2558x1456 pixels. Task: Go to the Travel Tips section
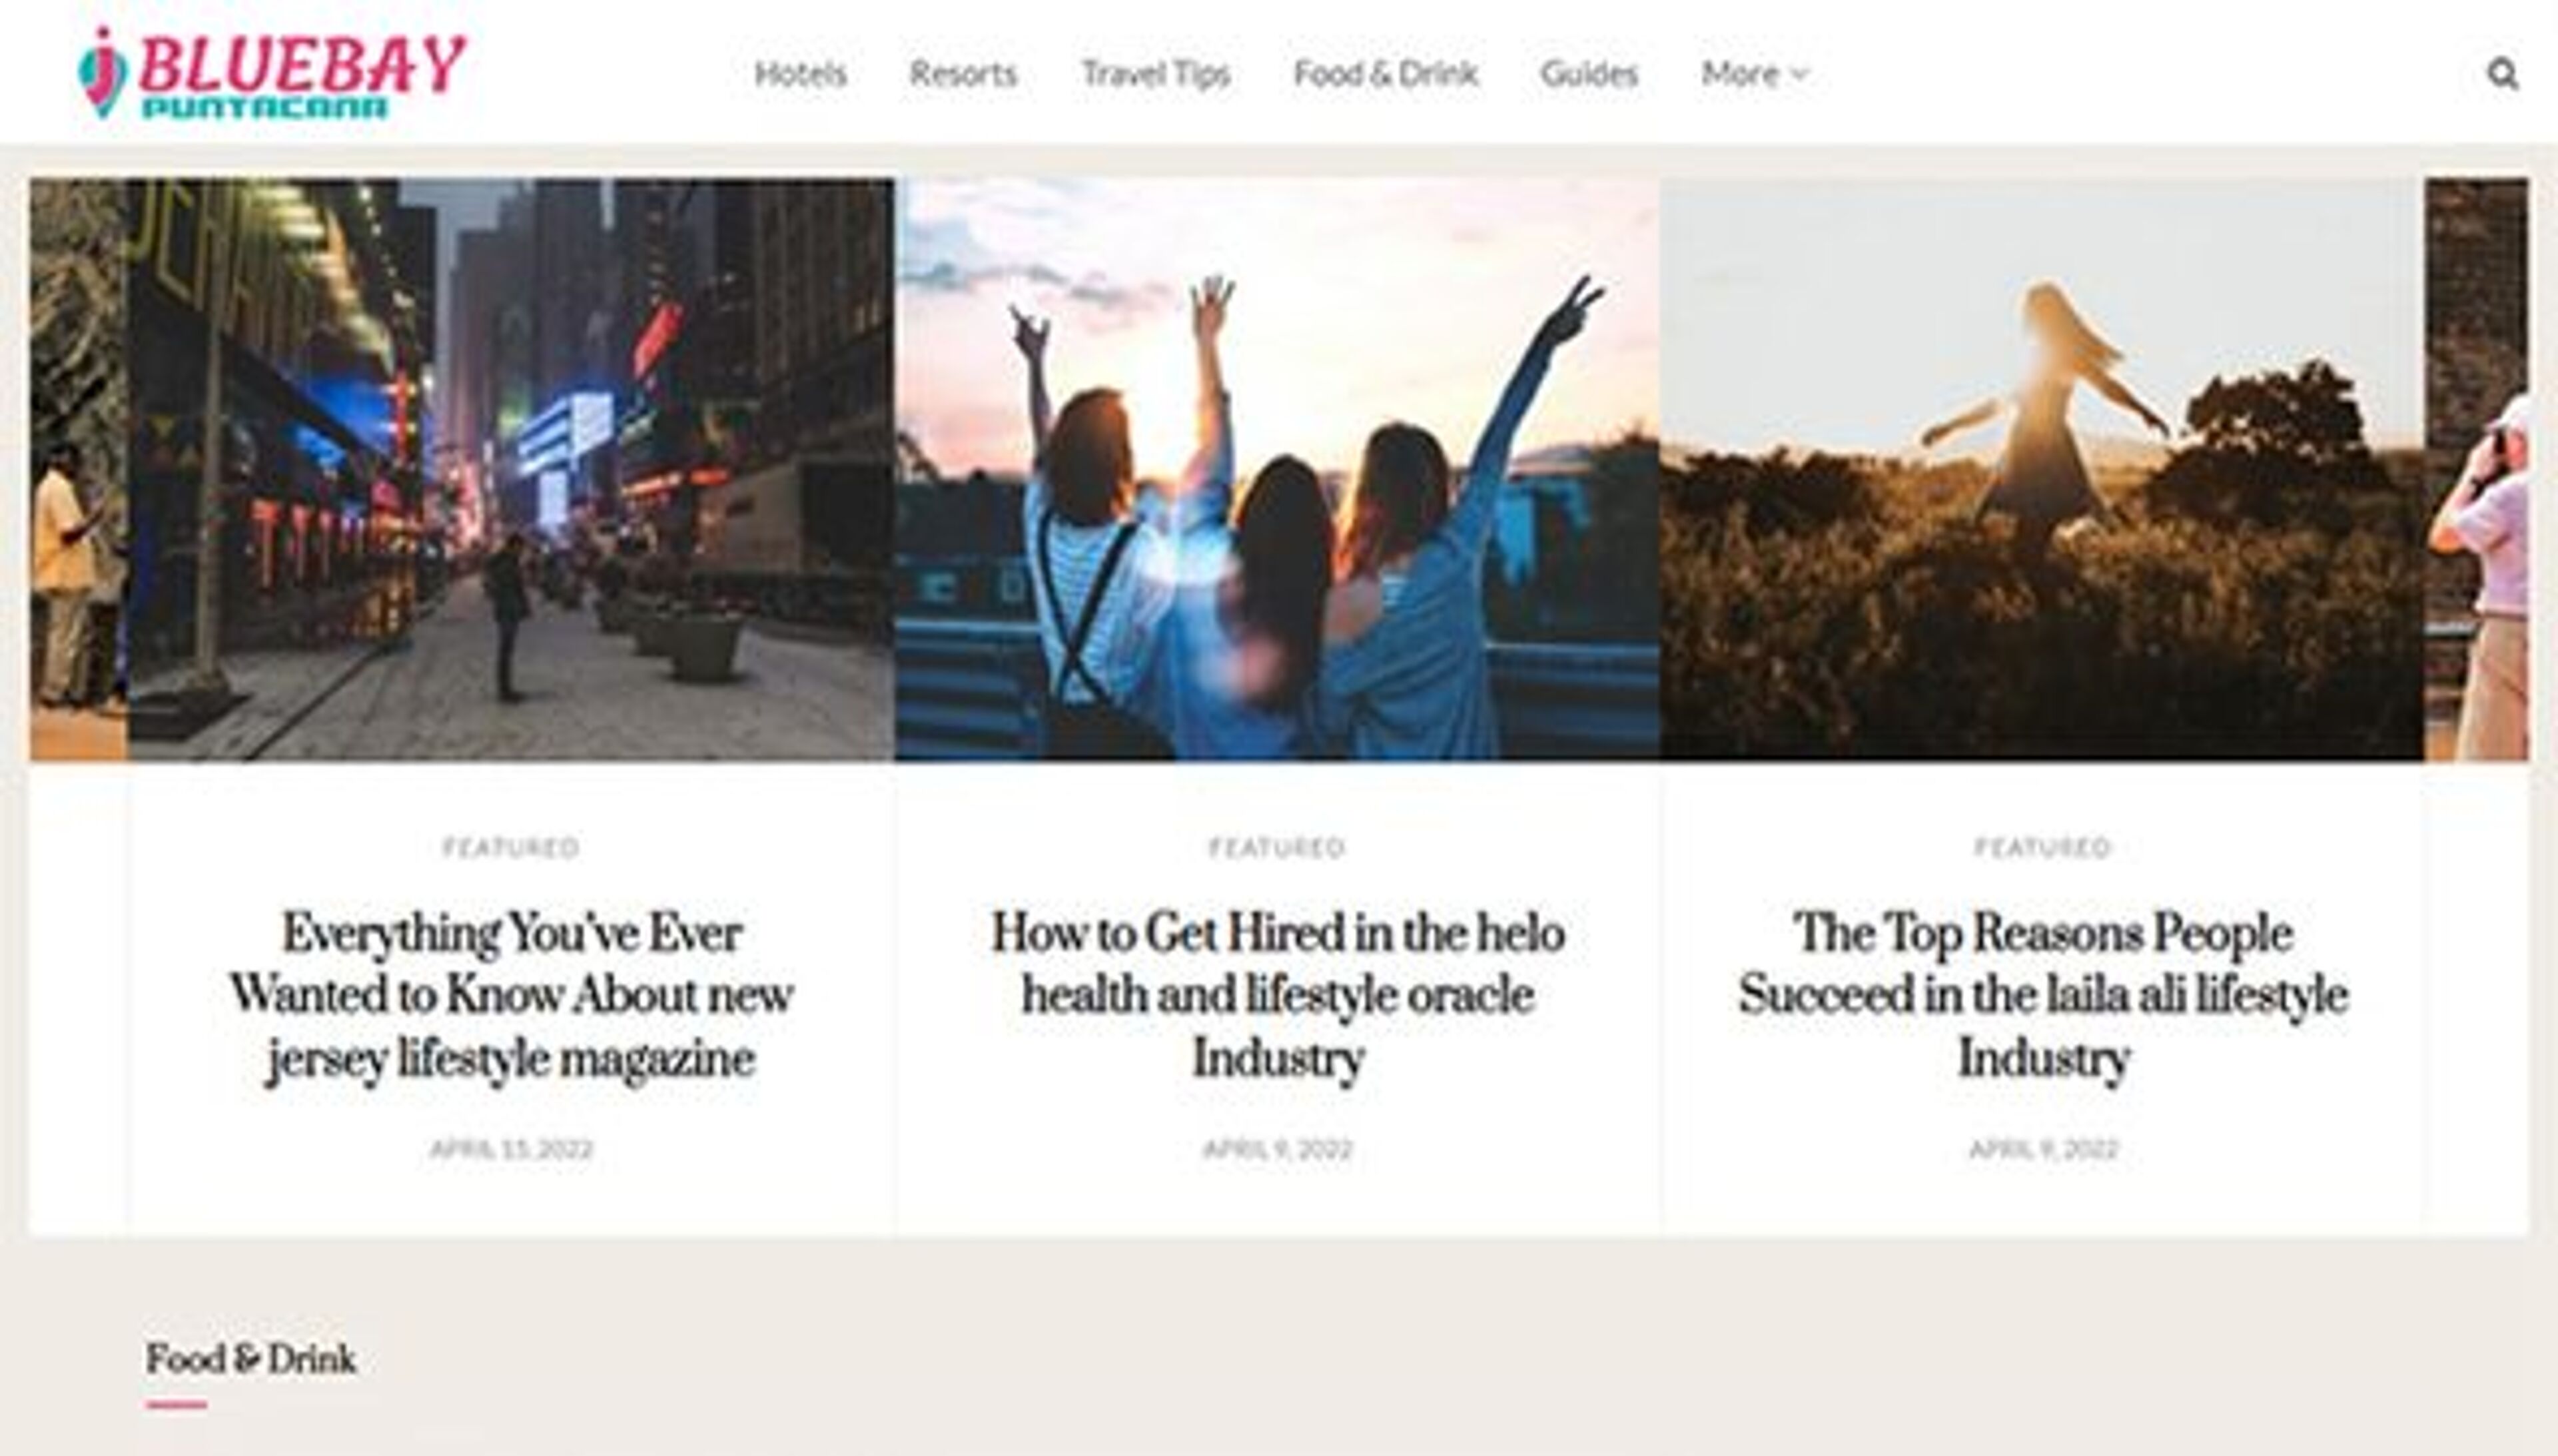(1155, 74)
